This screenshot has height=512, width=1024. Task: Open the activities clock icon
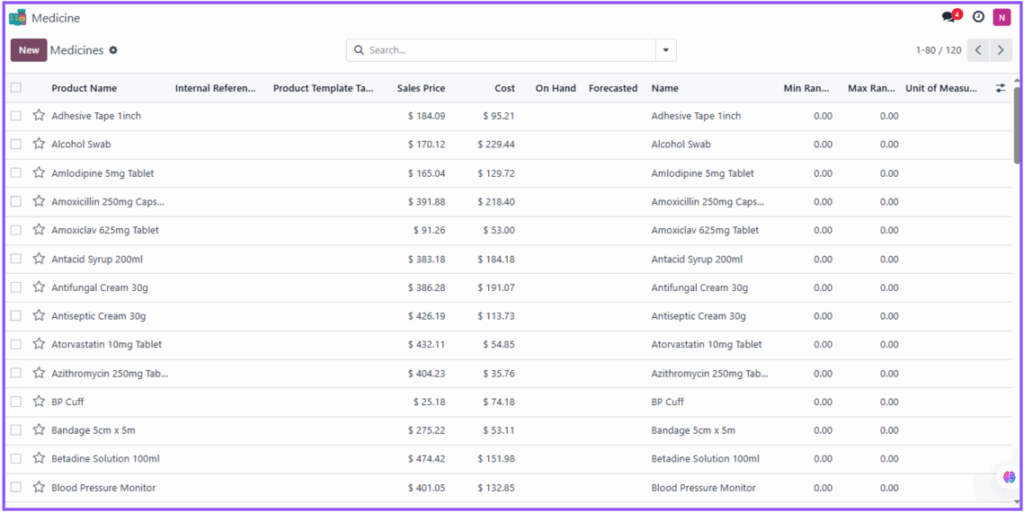(978, 18)
